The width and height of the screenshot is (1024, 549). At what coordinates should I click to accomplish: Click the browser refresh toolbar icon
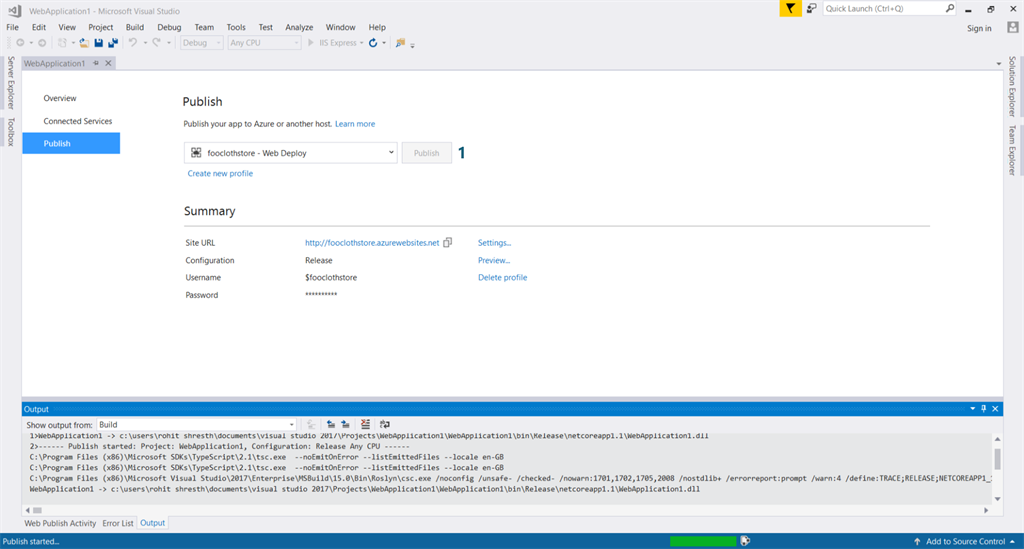coord(374,43)
